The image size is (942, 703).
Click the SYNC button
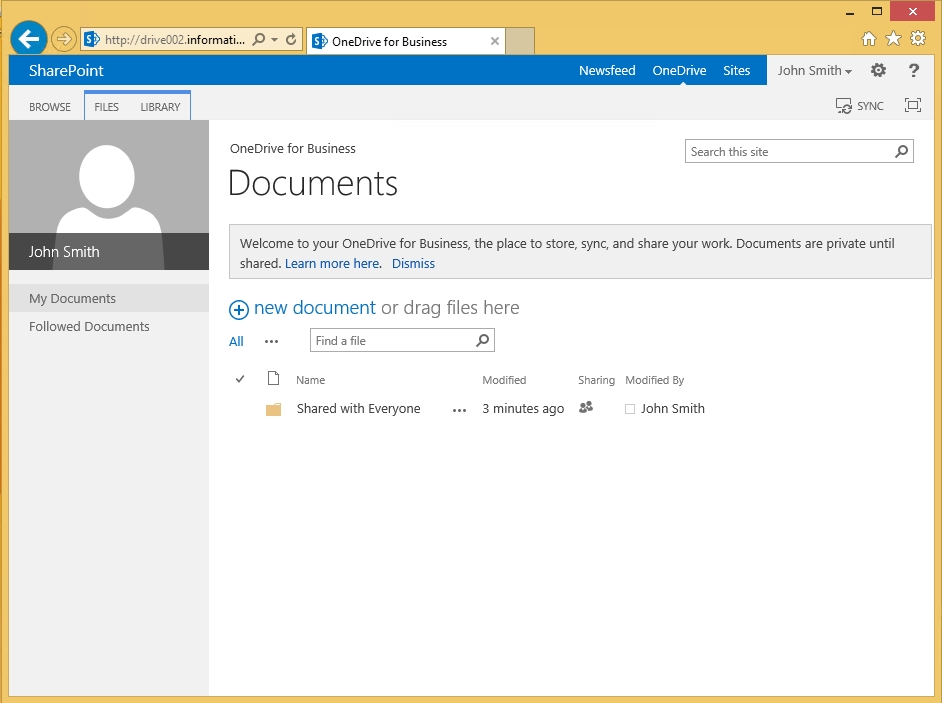tap(860, 106)
